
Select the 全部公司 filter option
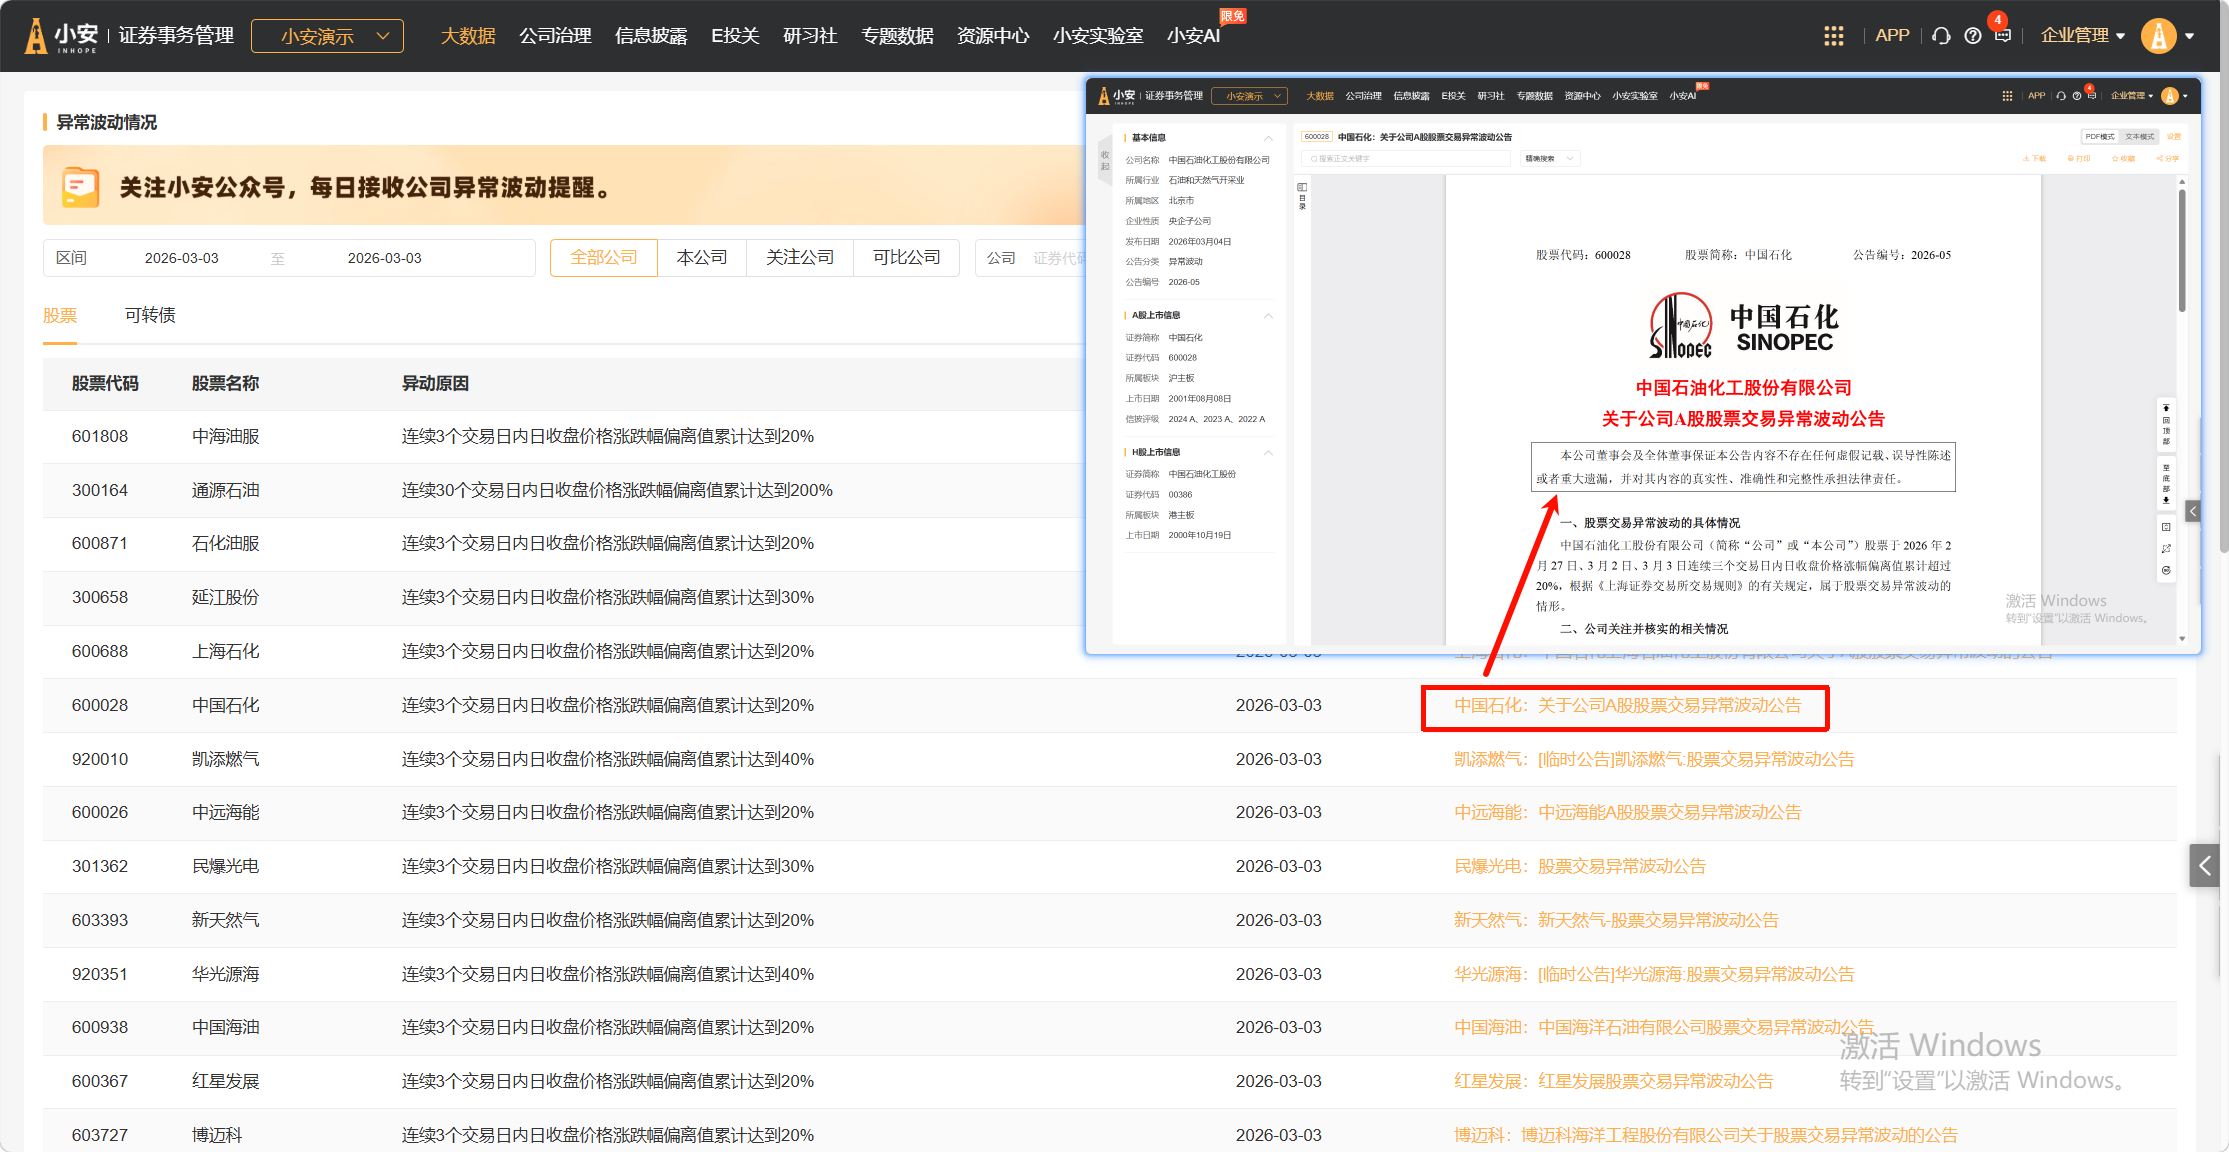tap(603, 258)
